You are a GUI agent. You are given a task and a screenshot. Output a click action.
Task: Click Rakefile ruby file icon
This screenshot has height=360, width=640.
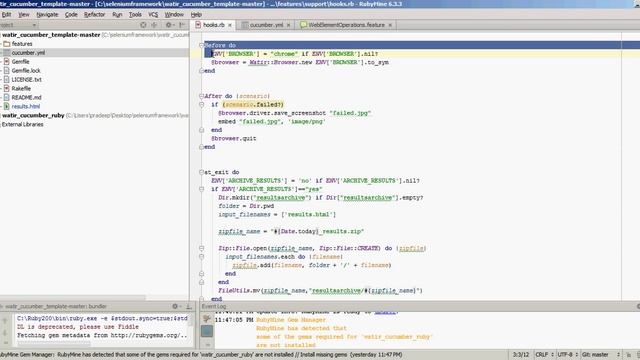7,89
